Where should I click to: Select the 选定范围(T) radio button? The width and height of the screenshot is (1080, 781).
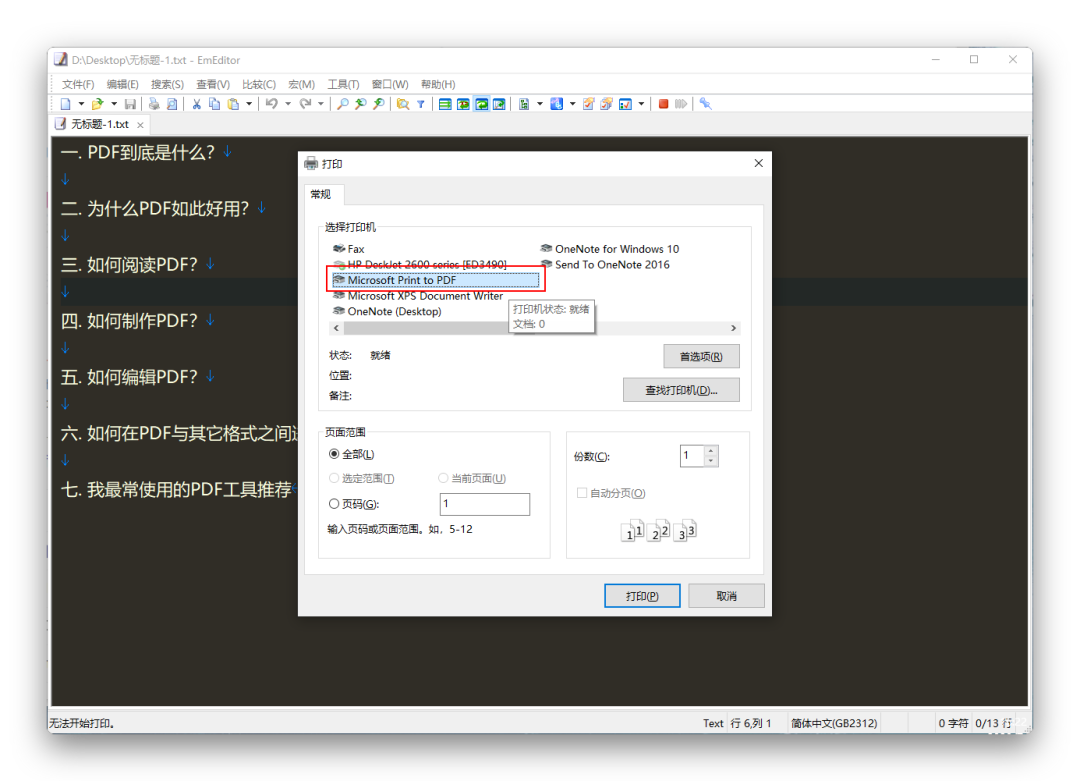[334, 478]
